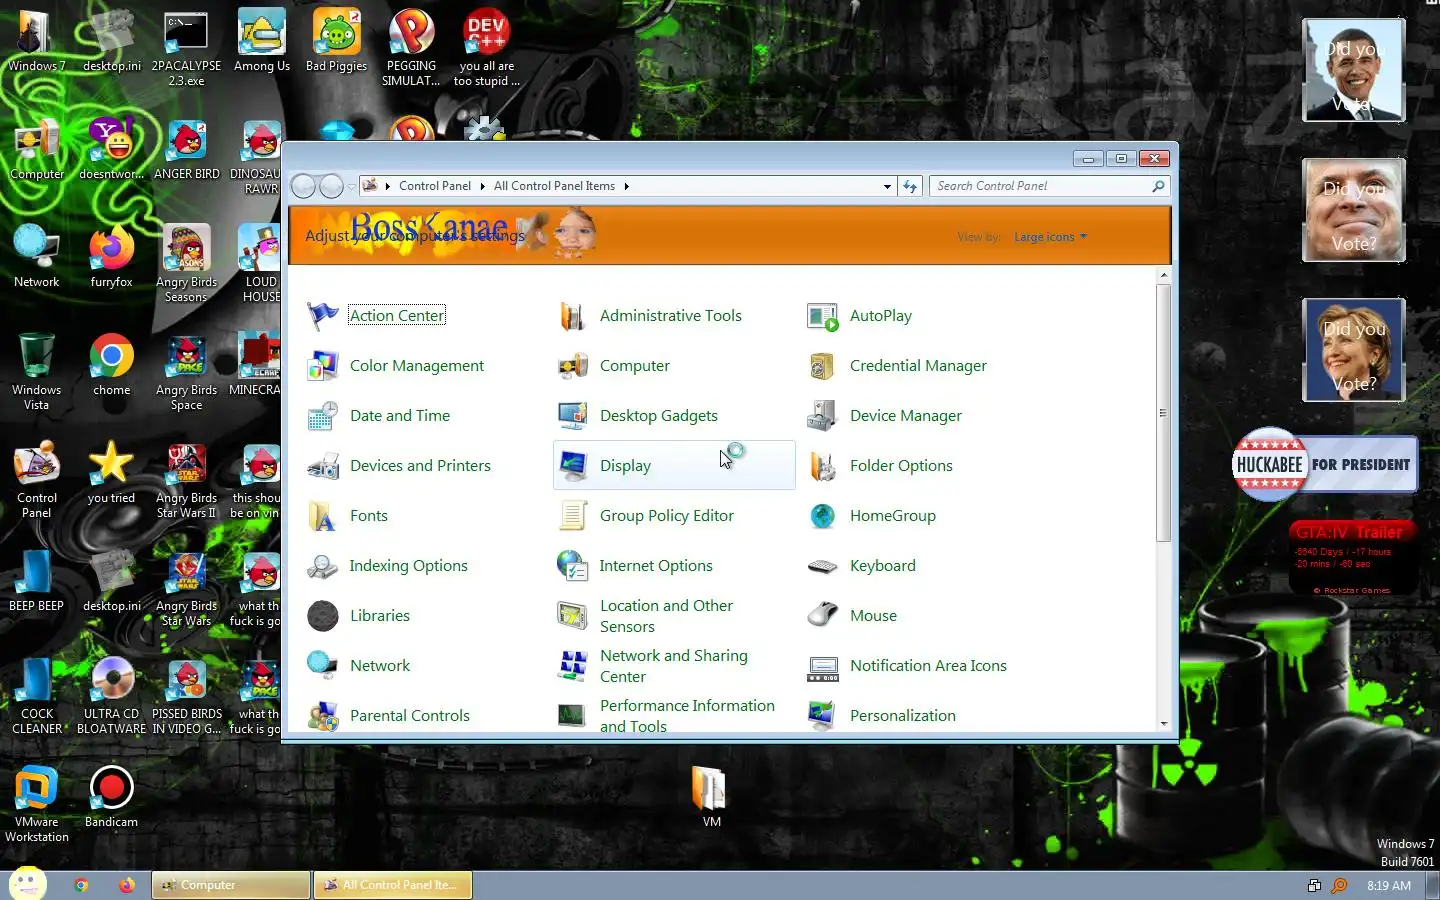Open Date and Time icon
1440x900 pixels.
click(x=322, y=416)
